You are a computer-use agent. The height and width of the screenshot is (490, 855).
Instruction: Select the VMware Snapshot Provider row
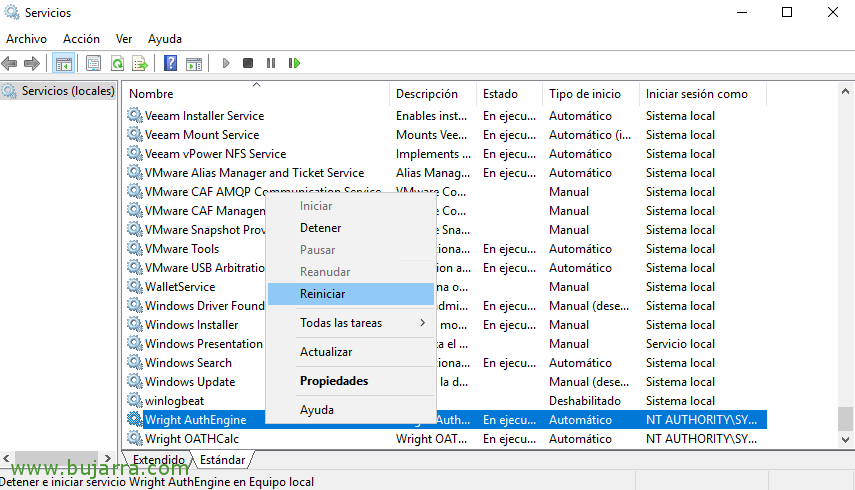coord(445,229)
